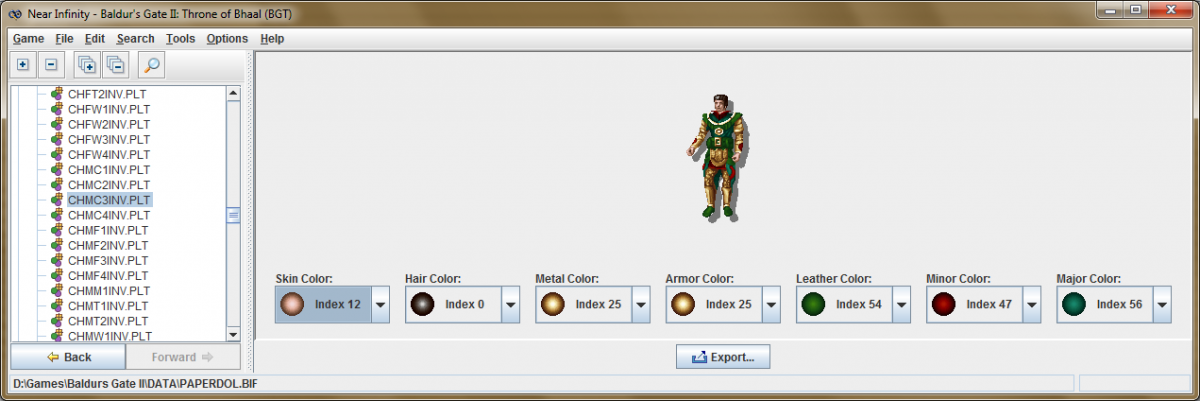Select CHFW2INV.PLT in the file tree
This screenshot has width=1200, height=401.
(x=109, y=124)
